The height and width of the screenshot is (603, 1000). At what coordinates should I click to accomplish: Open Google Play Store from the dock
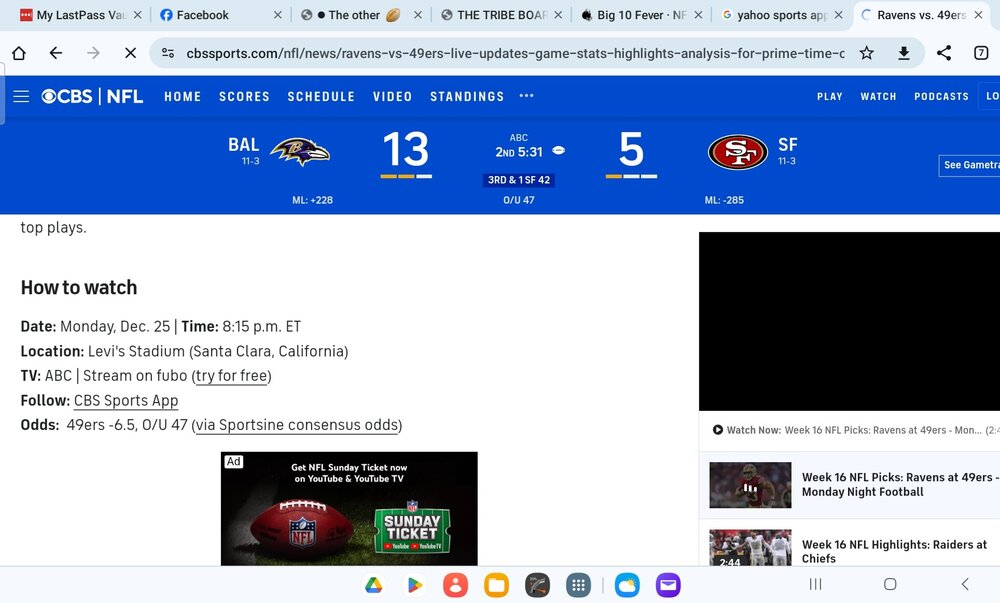coord(415,585)
